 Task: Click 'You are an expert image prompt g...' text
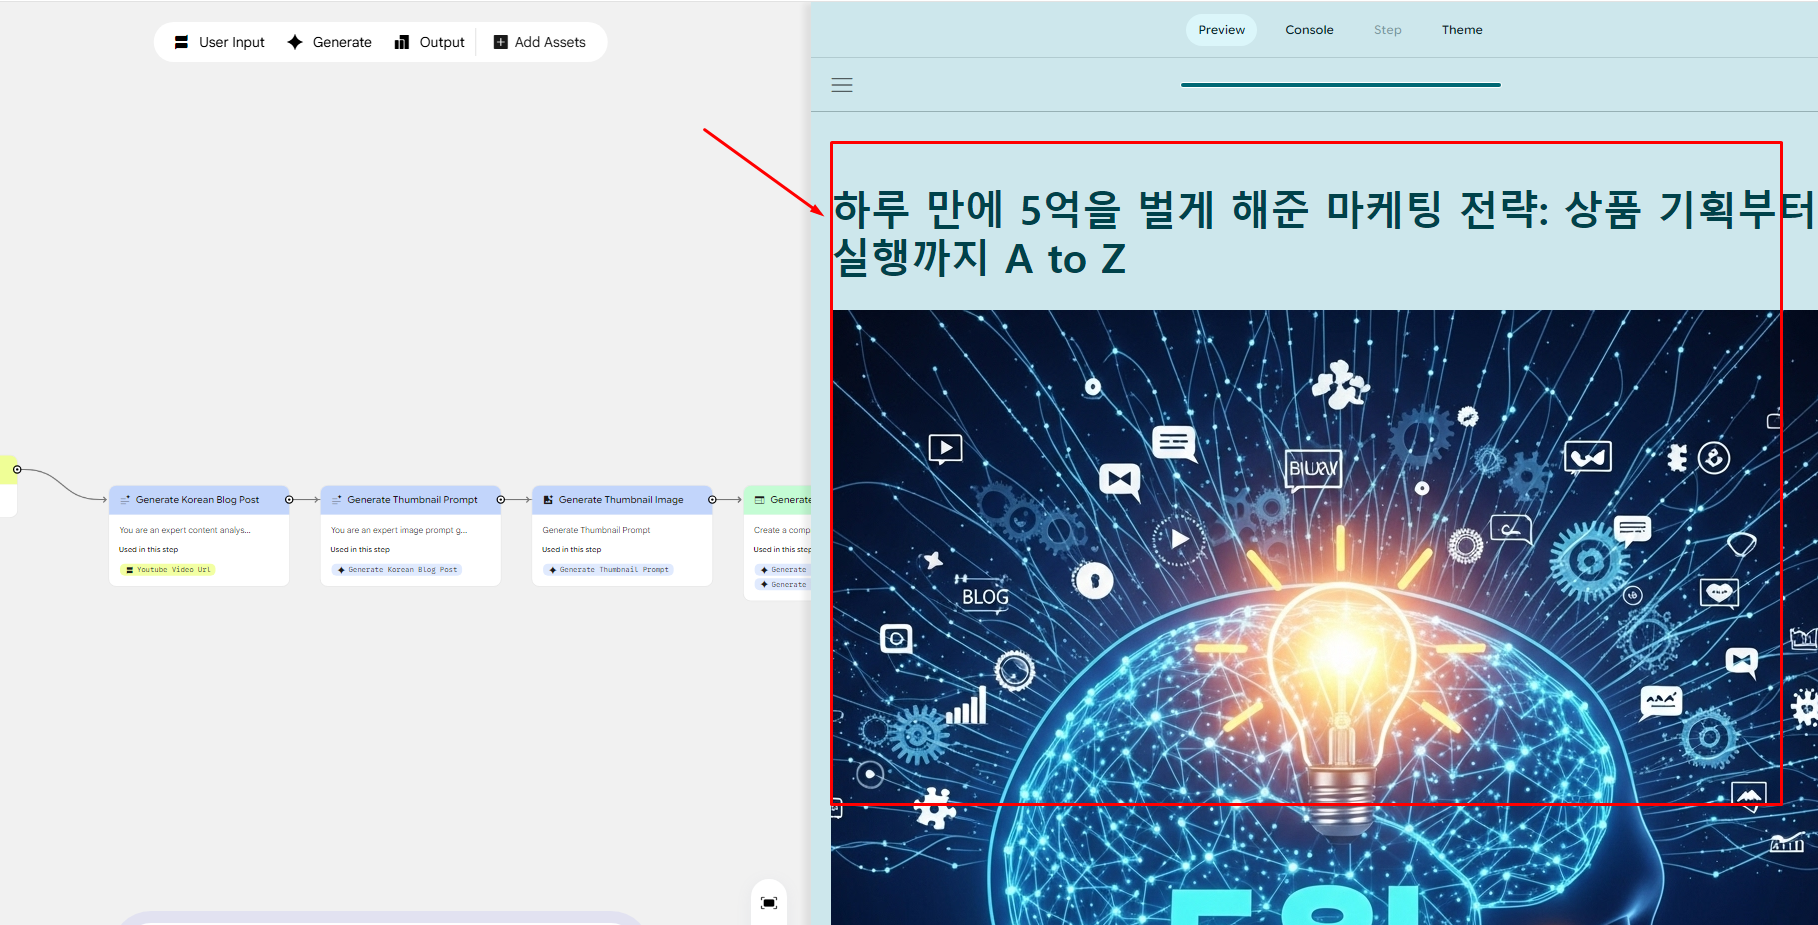tap(399, 530)
